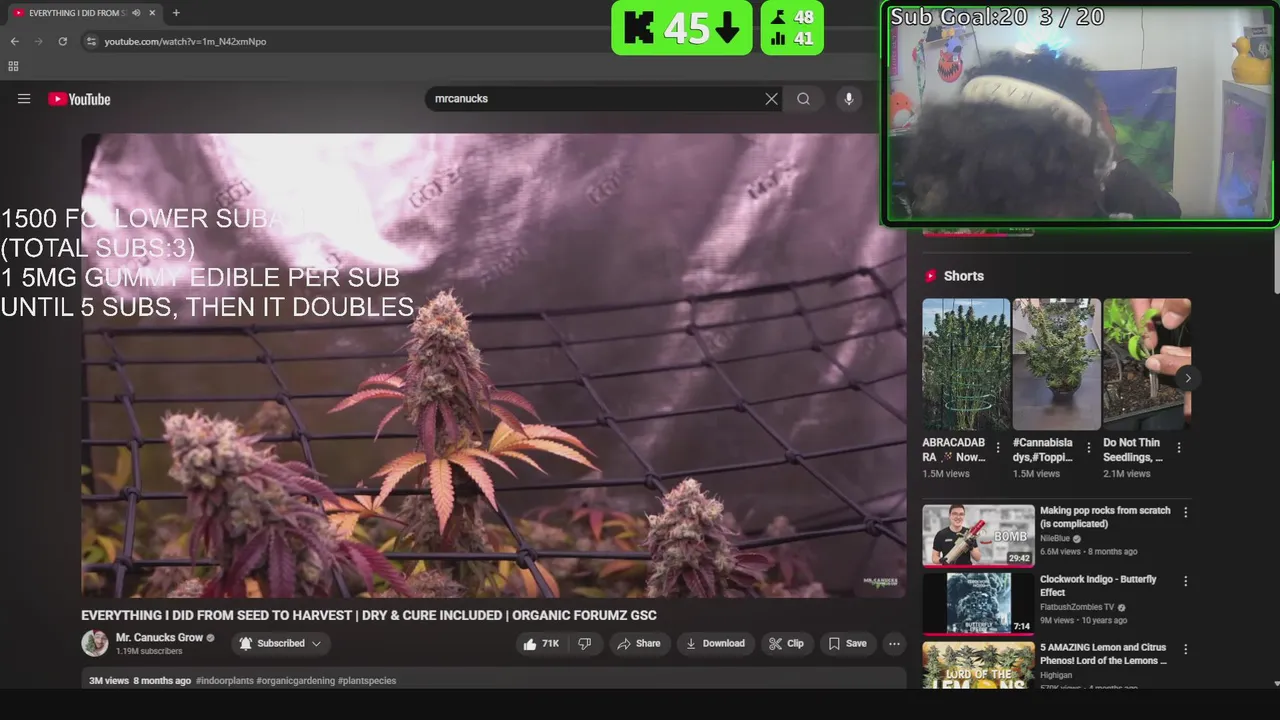Open the browser apps grid icon
This screenshot has width=1280, height=720.
pyautogui.click(x=13, y=66)
